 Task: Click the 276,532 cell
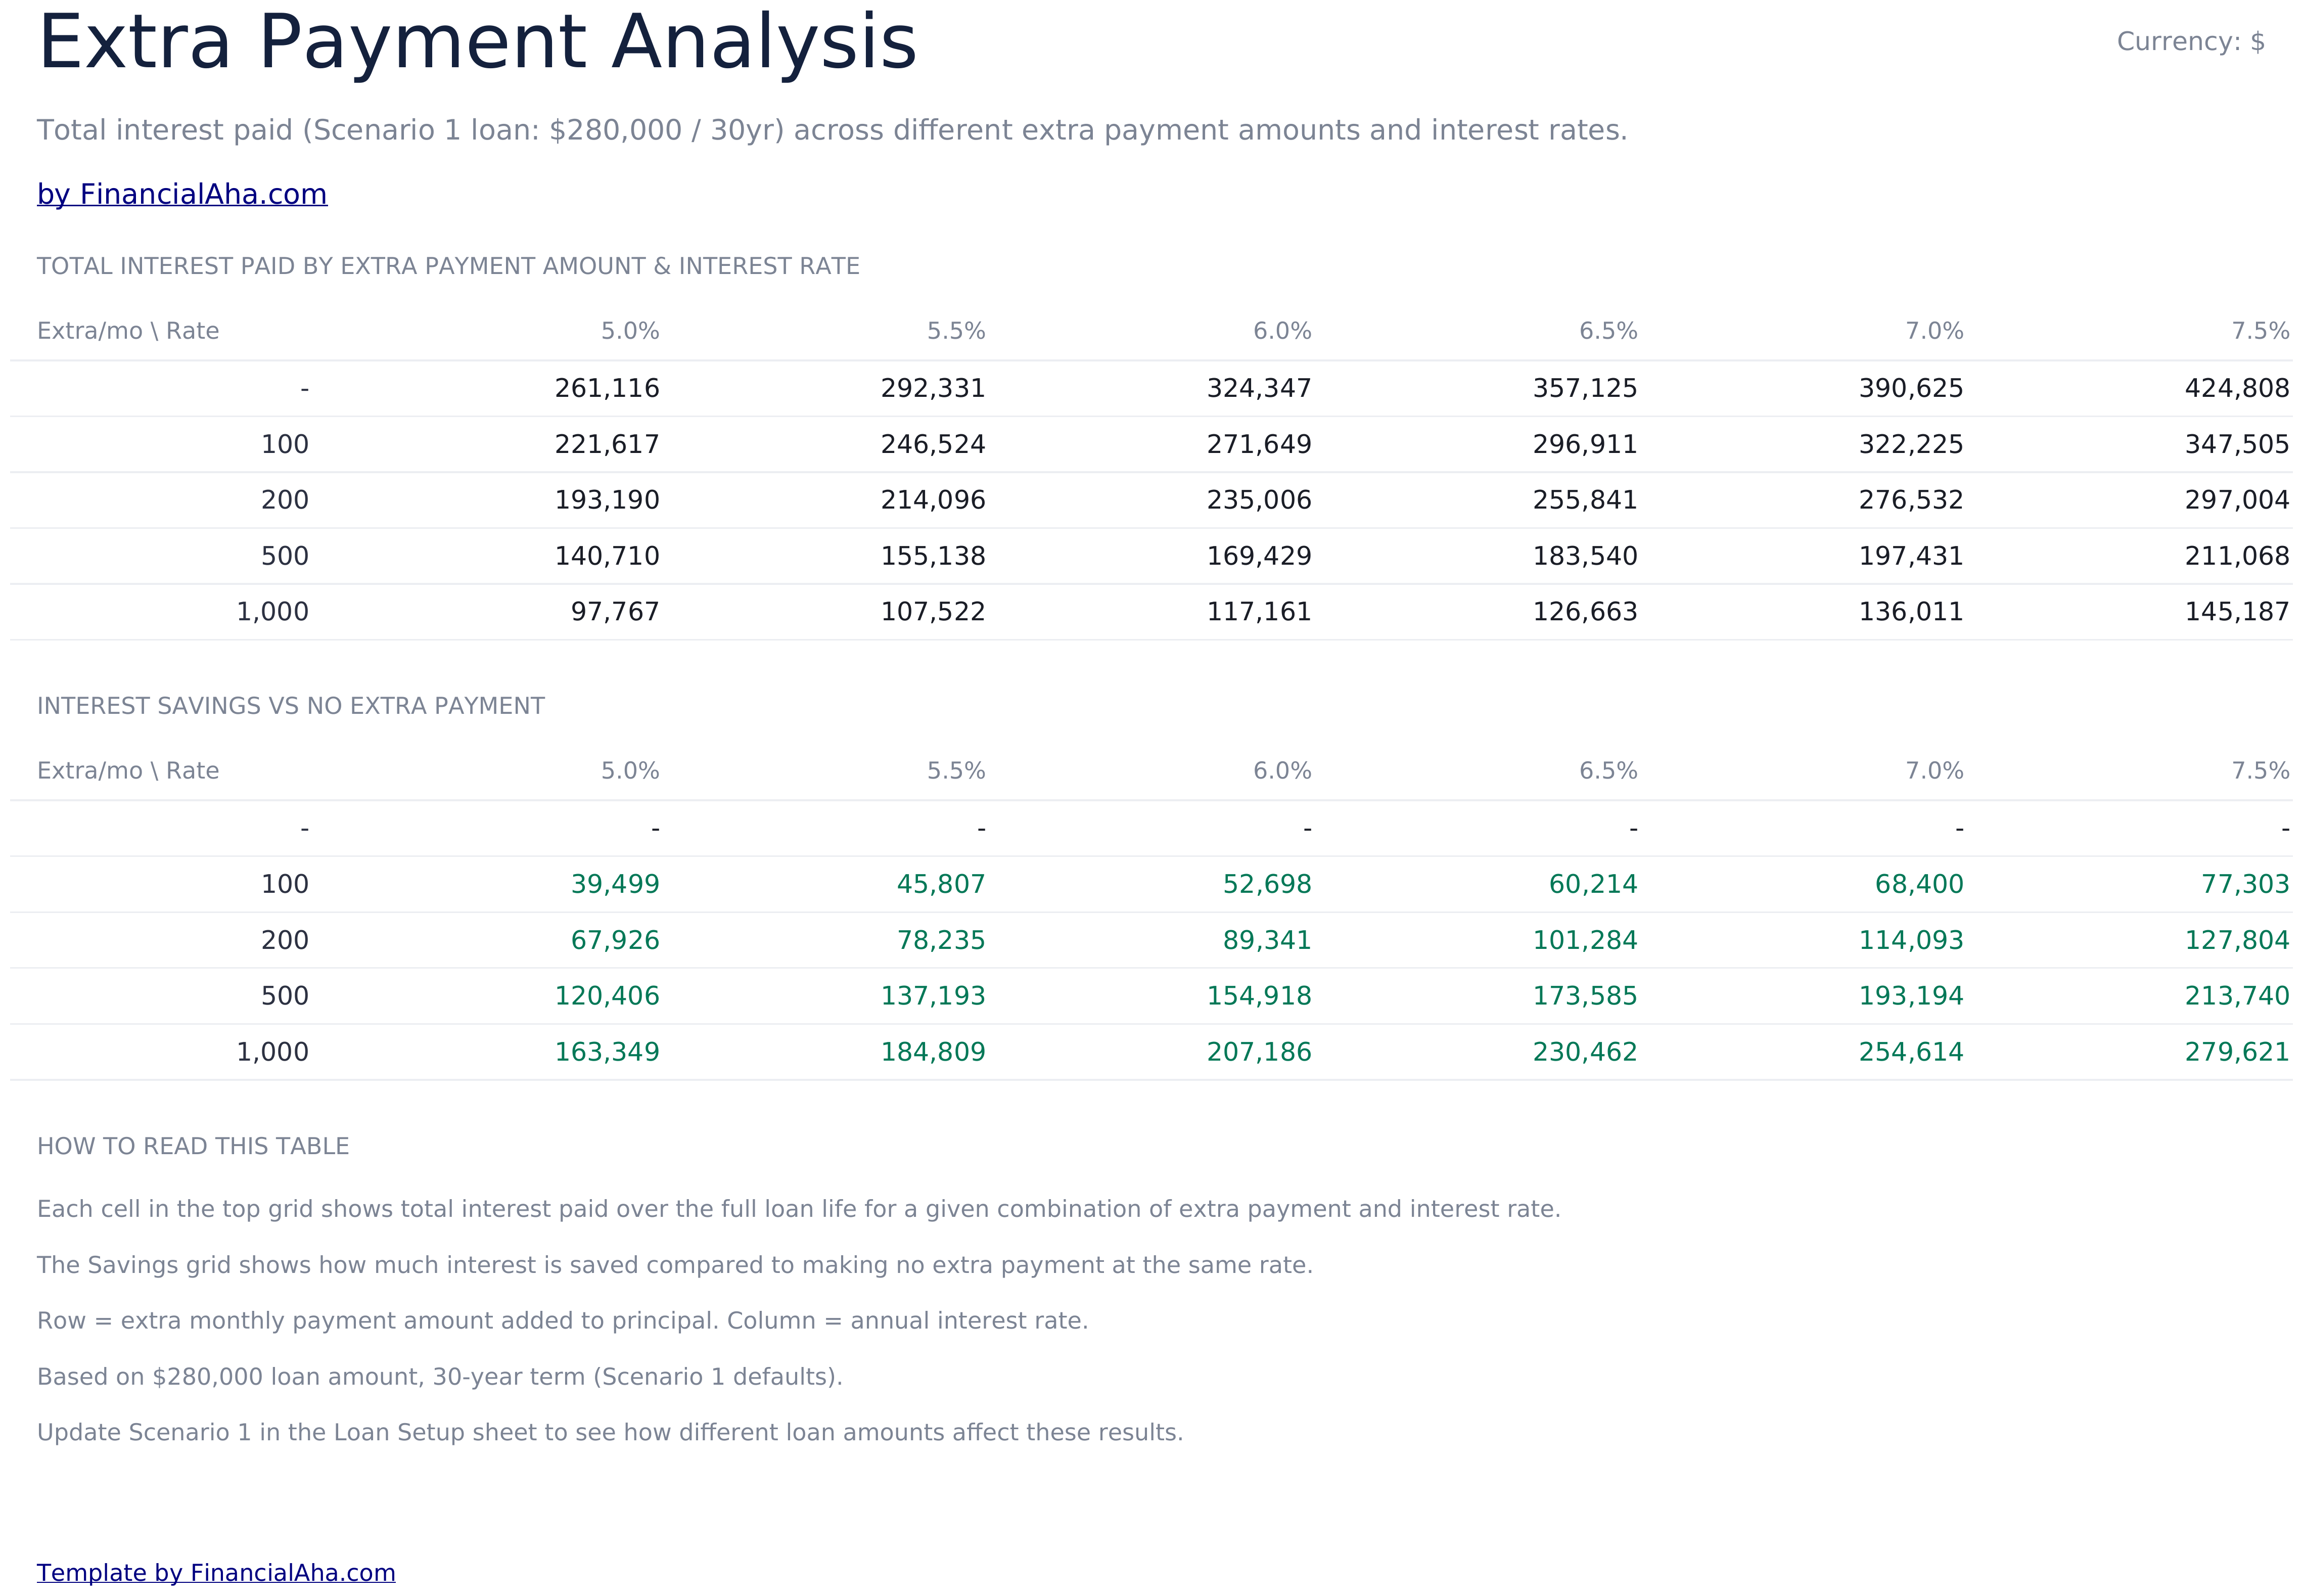coord(1911,500)
